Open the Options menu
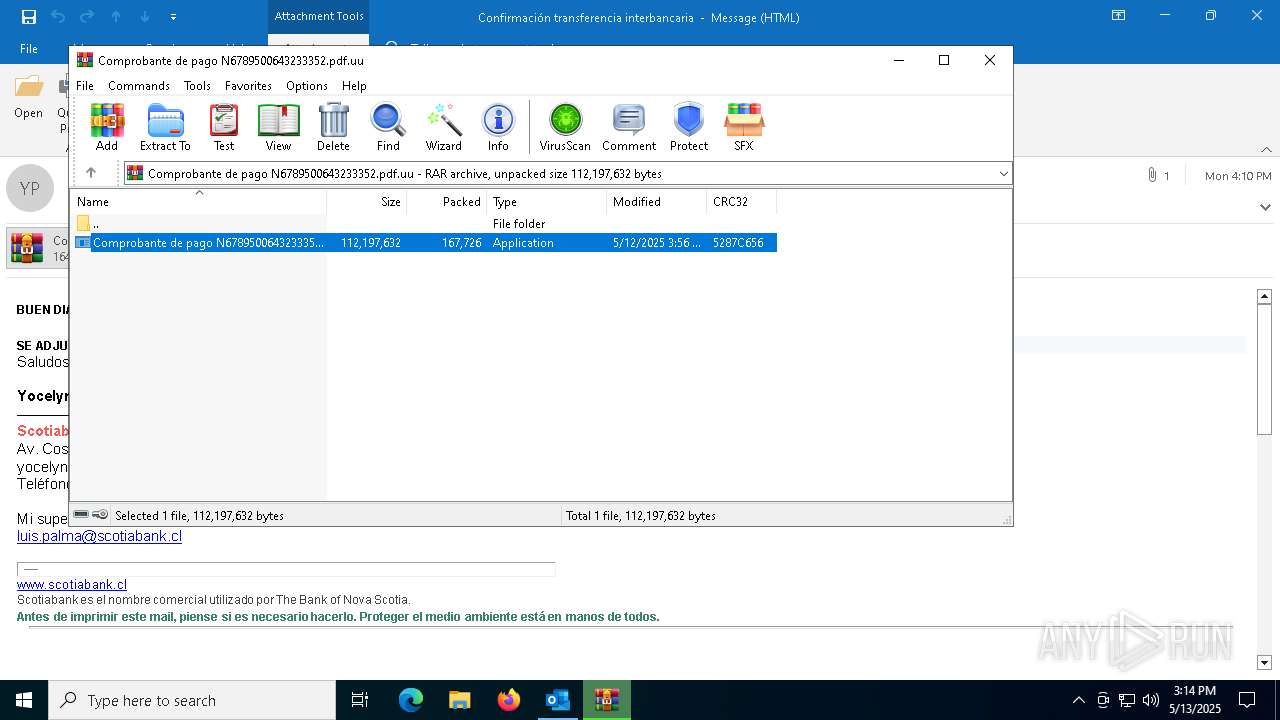The width and height of the screenshot is (1280, 720). pos(307,86)
